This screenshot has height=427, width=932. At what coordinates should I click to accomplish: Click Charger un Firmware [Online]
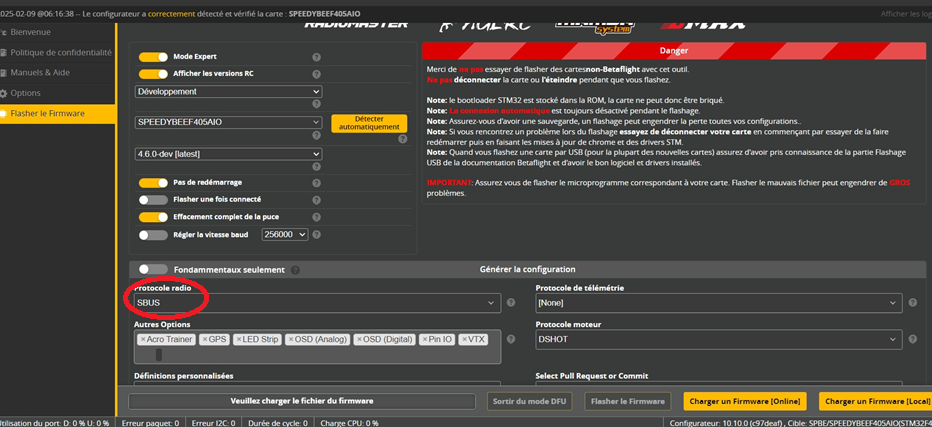pyautogui.click(x=744, y=401)
